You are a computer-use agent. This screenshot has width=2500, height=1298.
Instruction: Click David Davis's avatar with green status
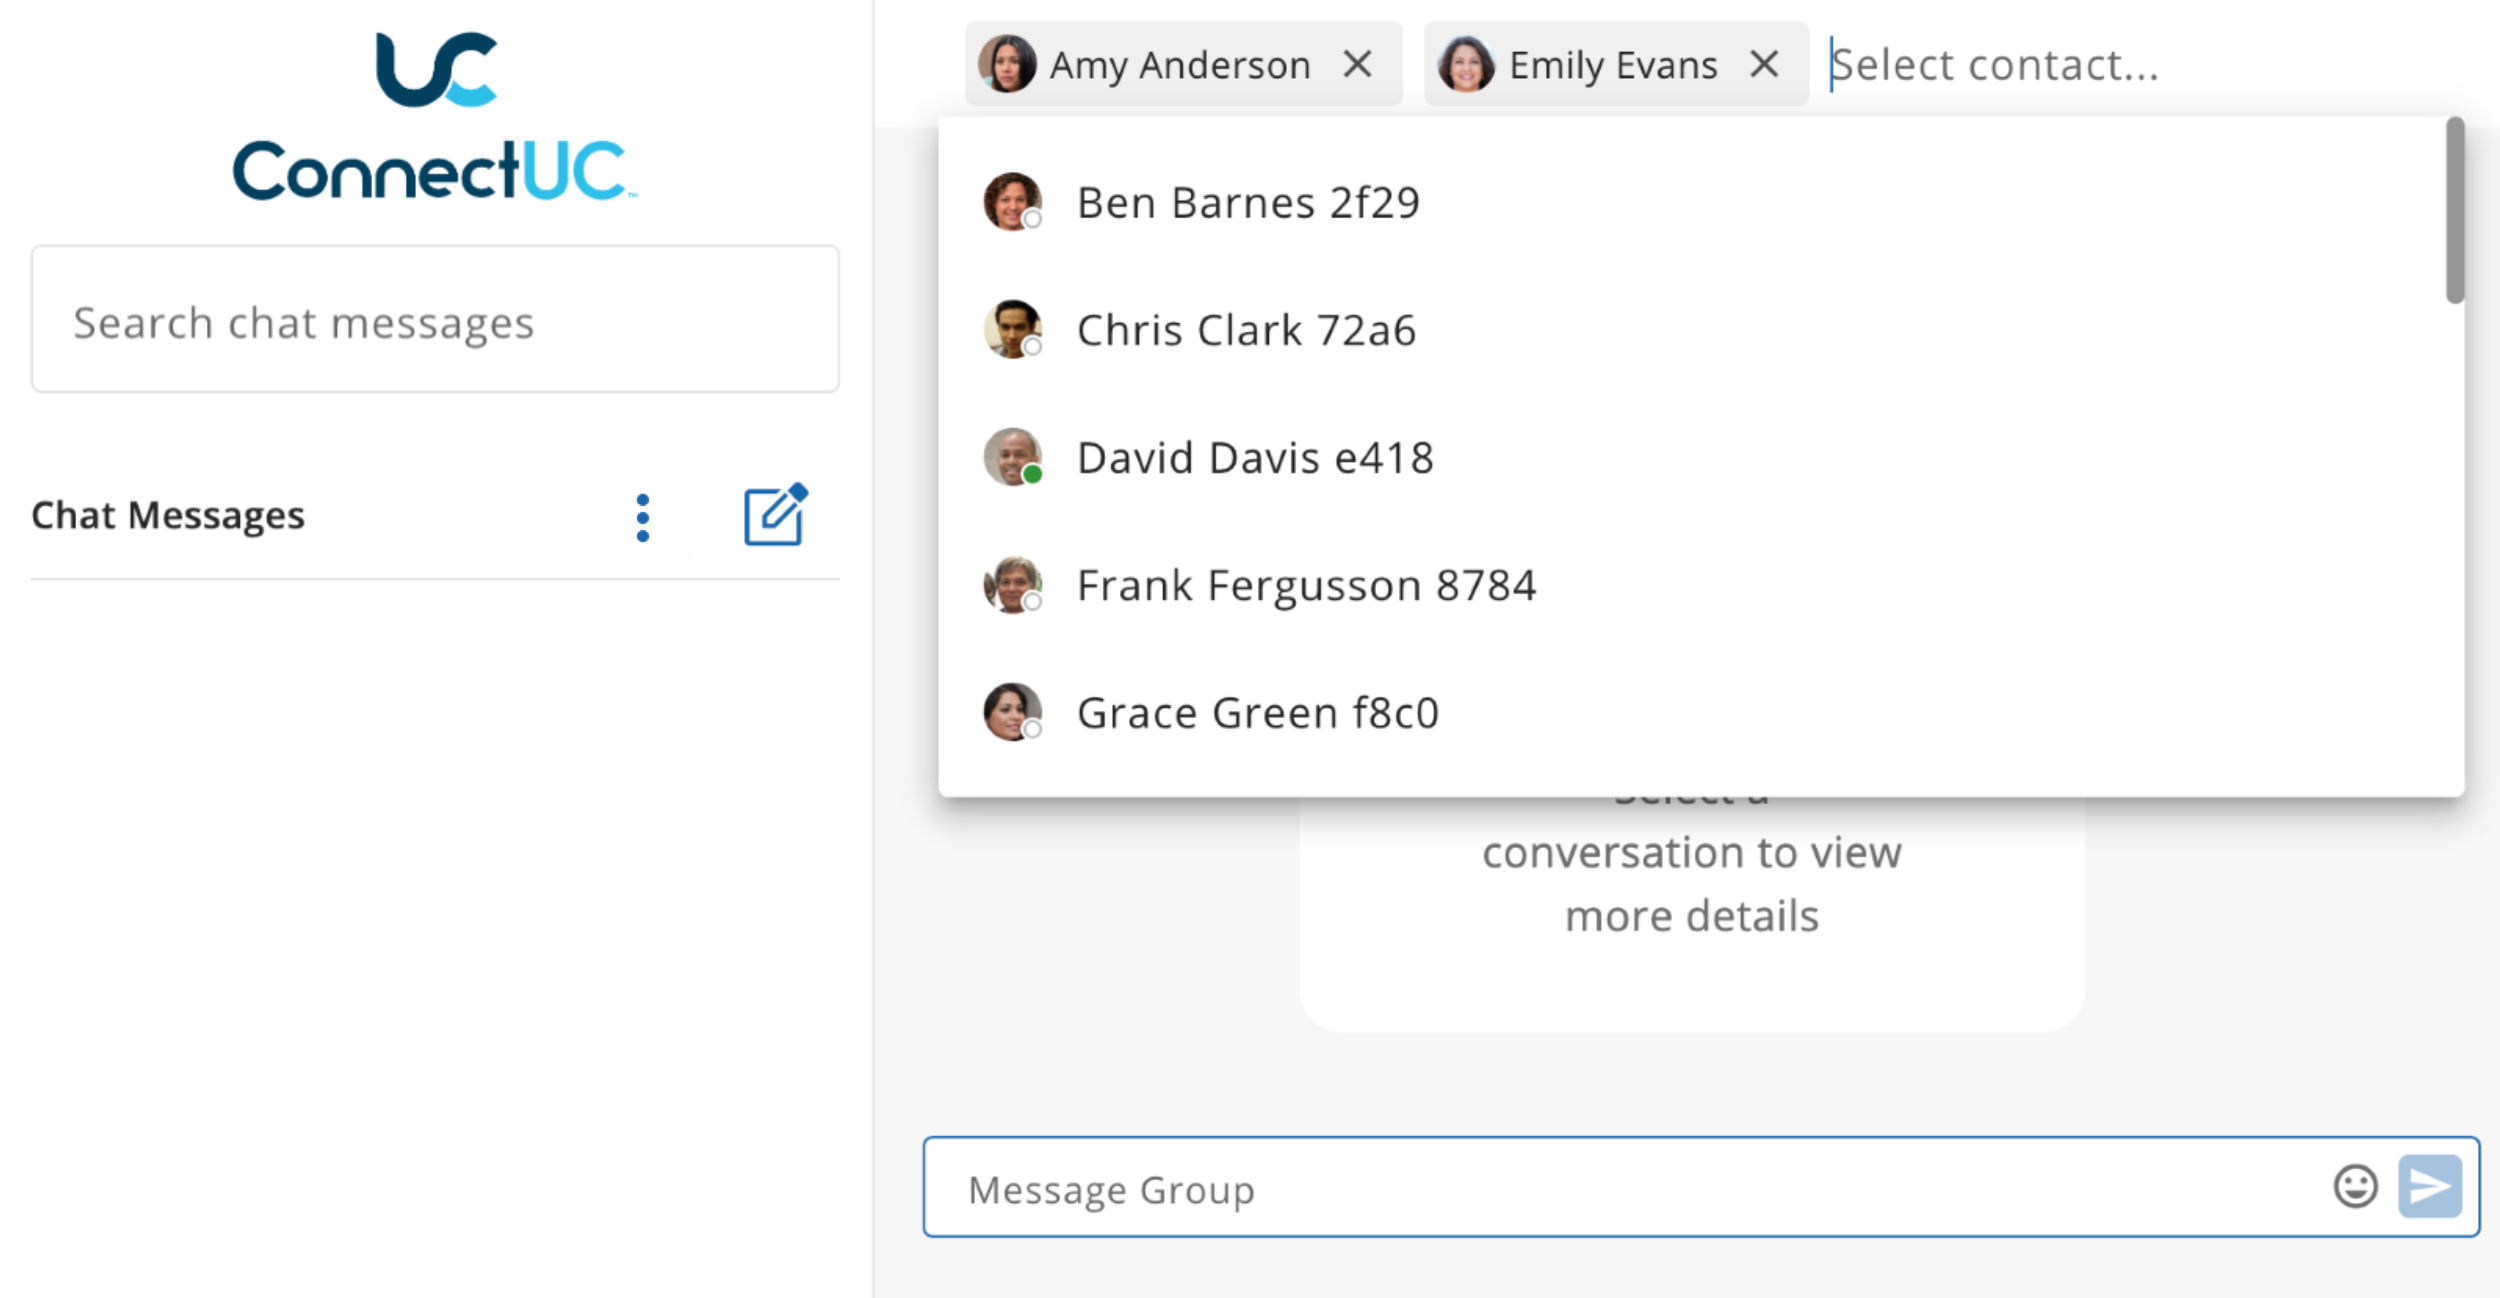pyautogui.click(x=1013, y=457)
